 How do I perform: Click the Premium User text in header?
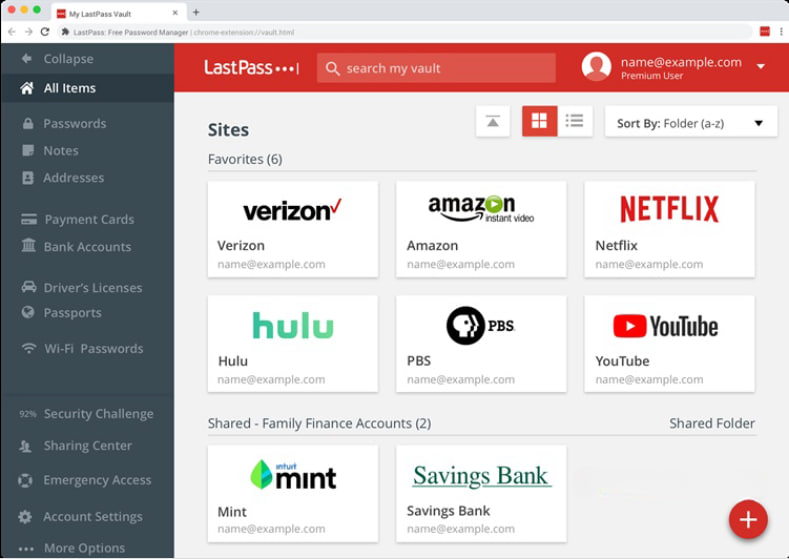coord(652,76)
